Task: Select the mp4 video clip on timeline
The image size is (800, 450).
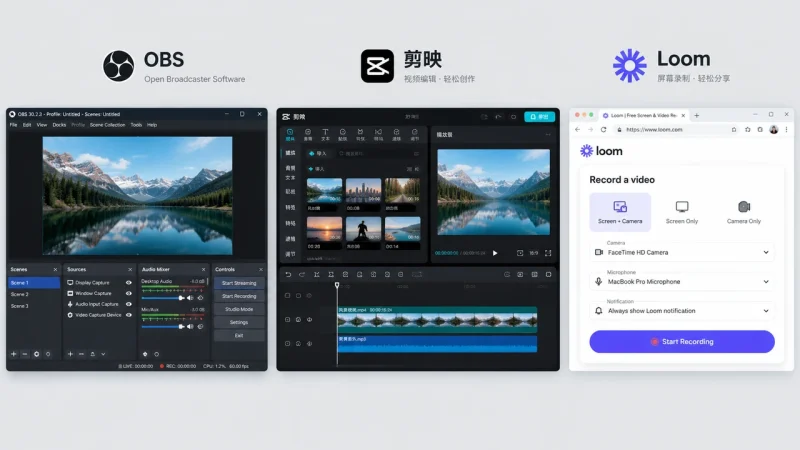Action: coord(437,319)
